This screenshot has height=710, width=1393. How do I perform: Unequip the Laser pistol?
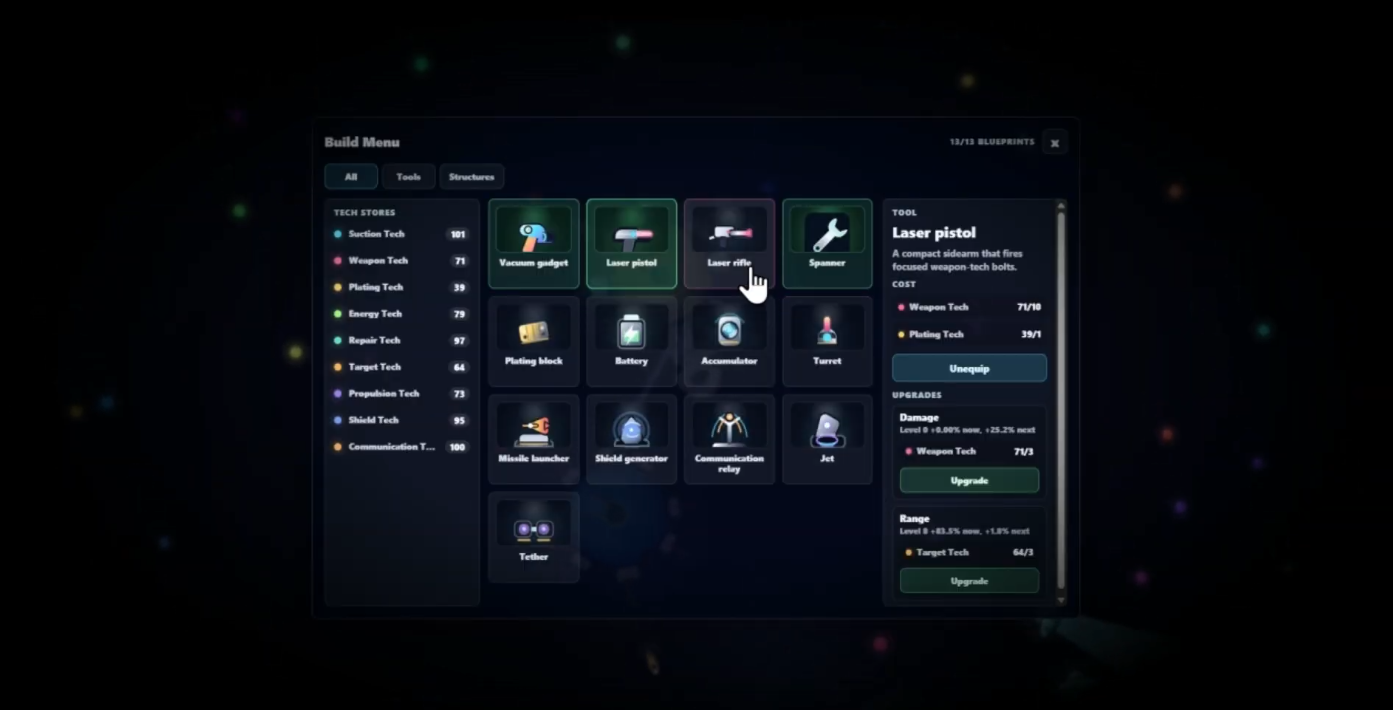(x=969, y=368)
